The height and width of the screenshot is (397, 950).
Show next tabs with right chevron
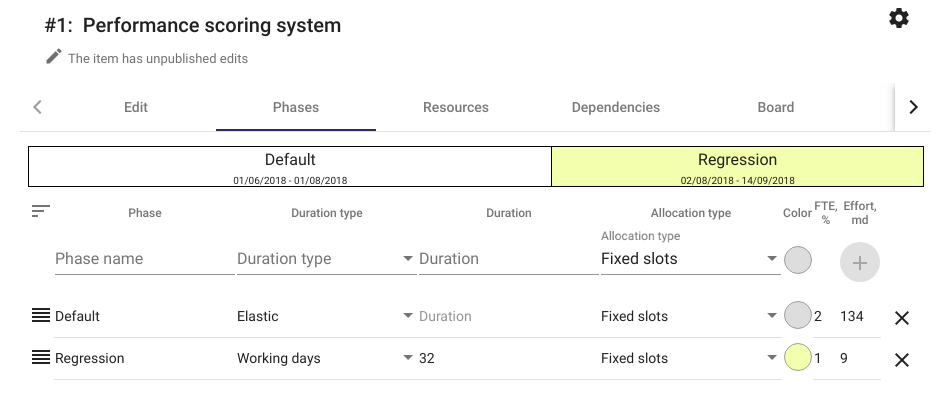pyautogui.click(x=913, y=107)
